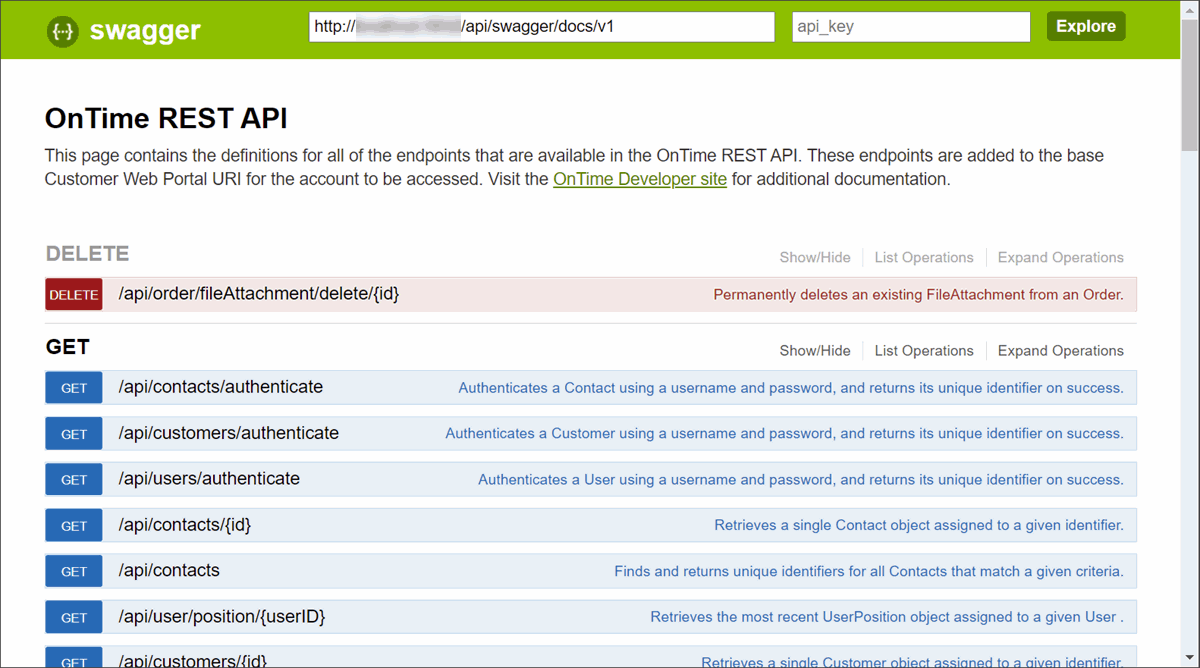
Task: Click the GET badge for /api/contacts/{id}
Action: pyautogui.click(x=74, y=526)
